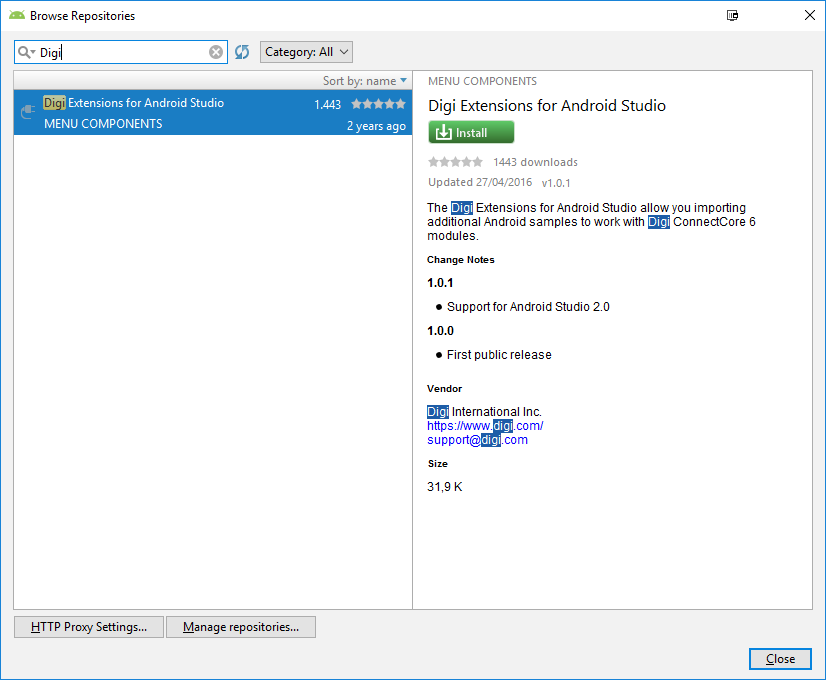The width and height of the screenshot is (826, 680).
Task: Click the '1,443' download count in row
Action: point(328,104)
